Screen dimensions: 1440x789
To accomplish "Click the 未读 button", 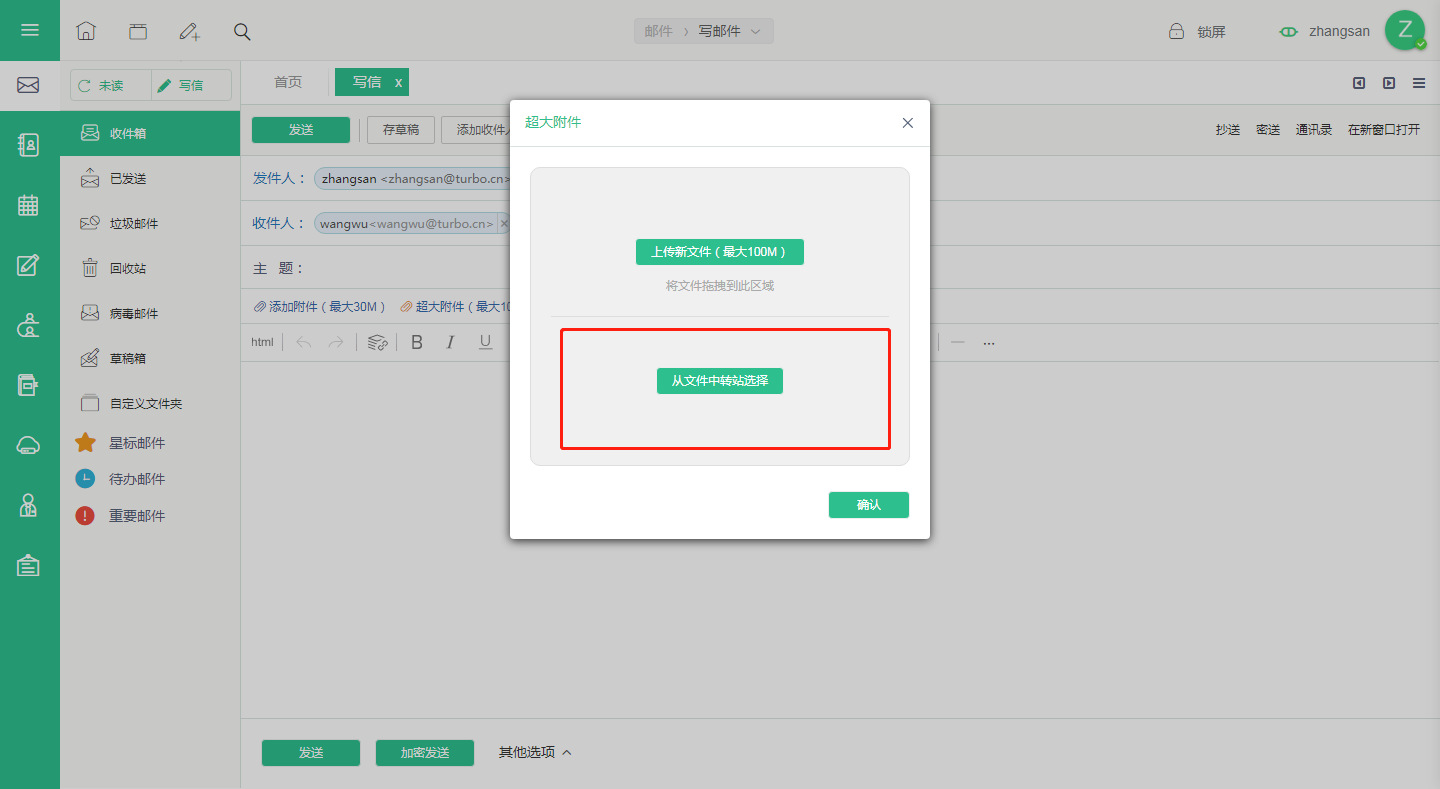I will (110, 86).
